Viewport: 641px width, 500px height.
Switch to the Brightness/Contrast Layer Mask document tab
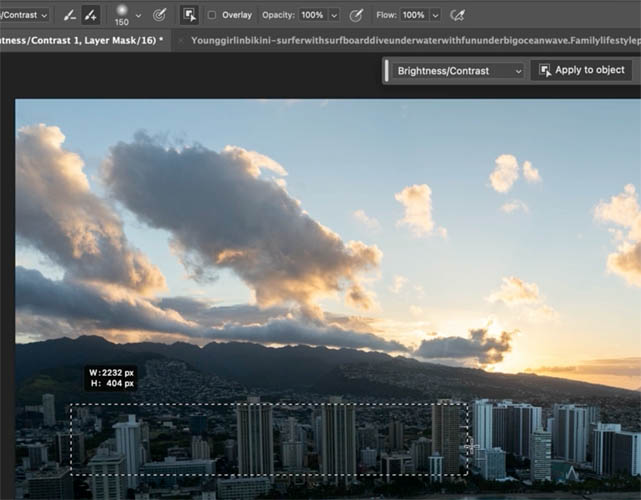pos(80,40)
